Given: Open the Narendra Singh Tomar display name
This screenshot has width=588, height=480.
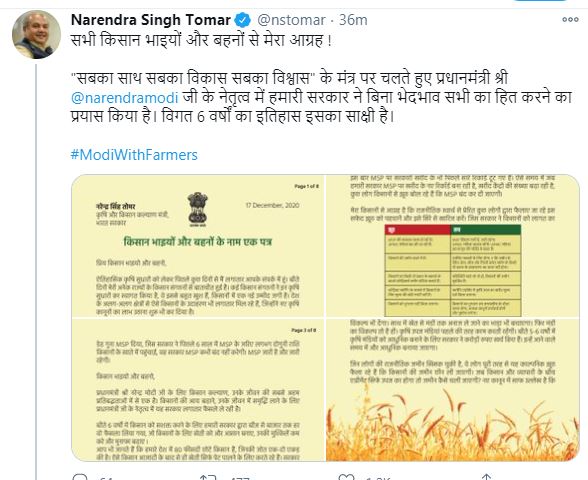Looking at the screenshot, I should 151,20.
